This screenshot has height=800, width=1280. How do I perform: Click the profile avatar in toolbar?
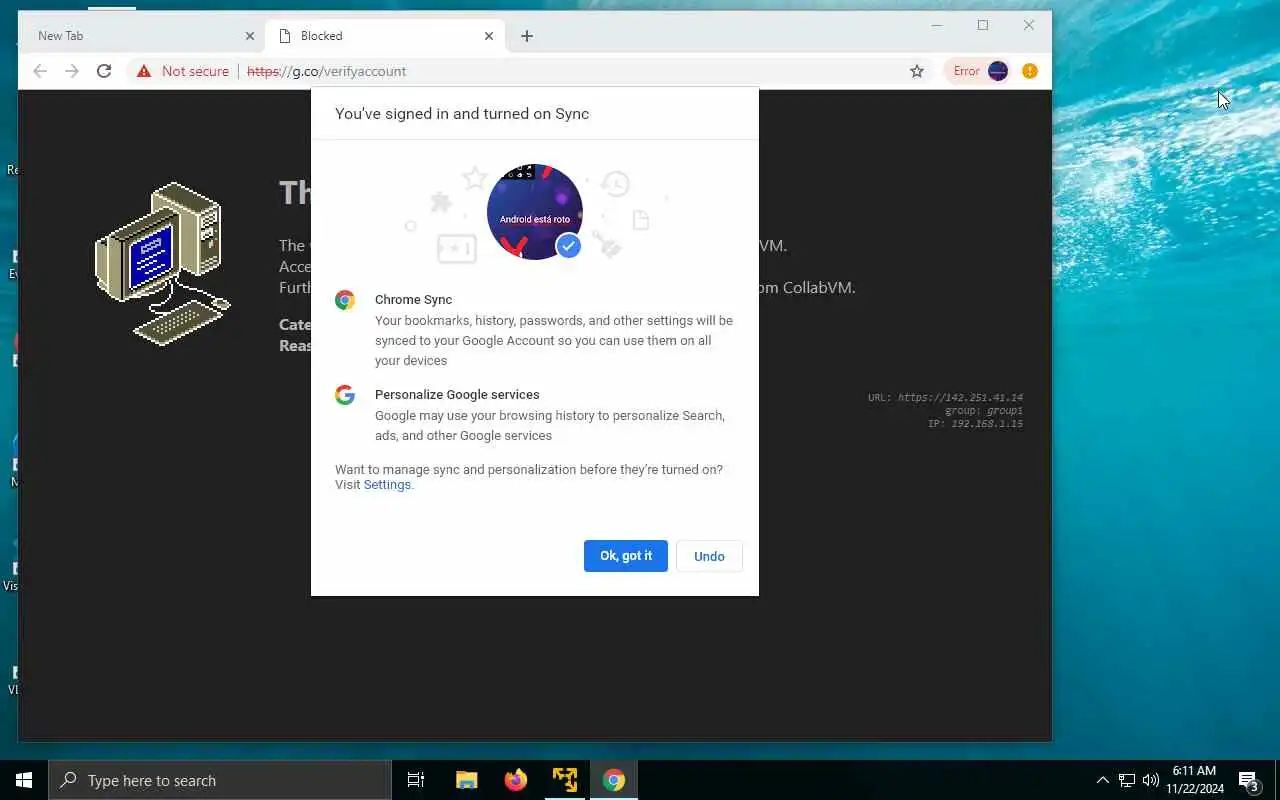coord(998,71)
